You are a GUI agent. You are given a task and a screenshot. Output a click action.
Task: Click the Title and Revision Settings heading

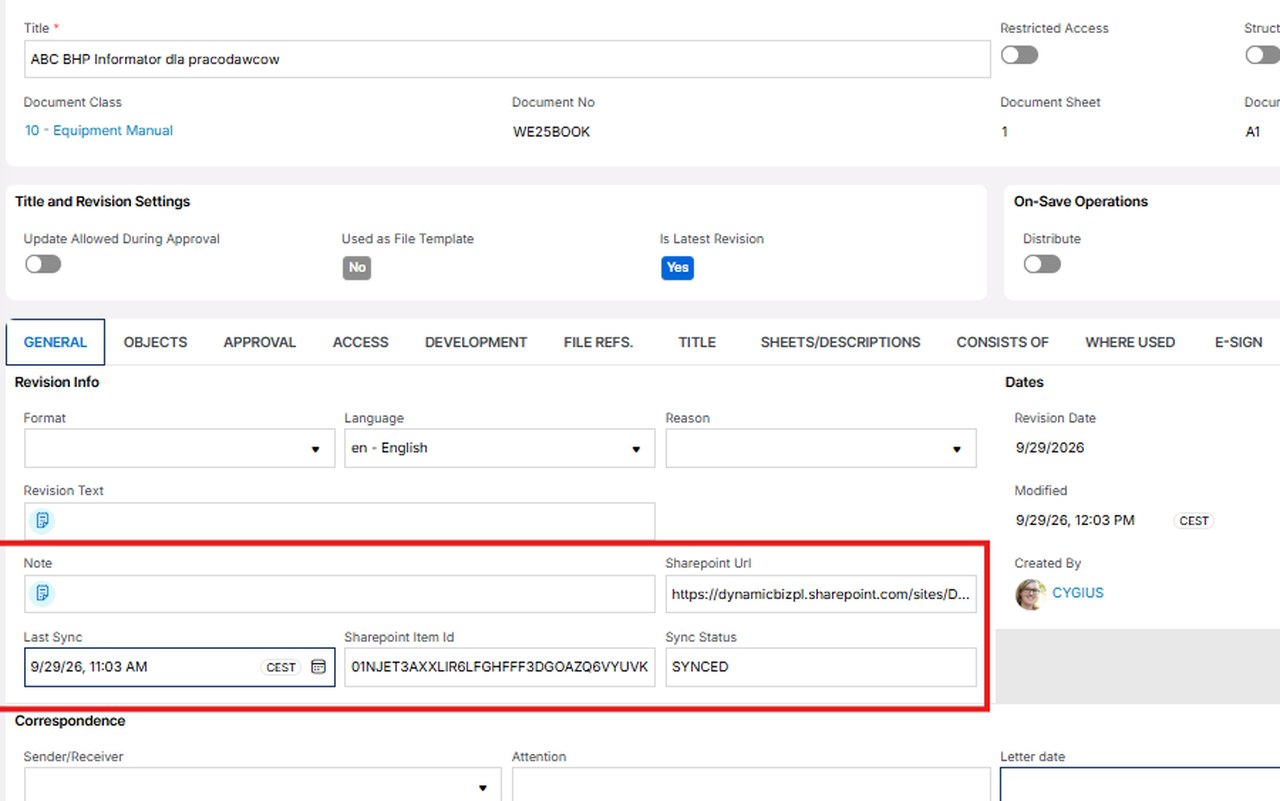coord(102,202)
